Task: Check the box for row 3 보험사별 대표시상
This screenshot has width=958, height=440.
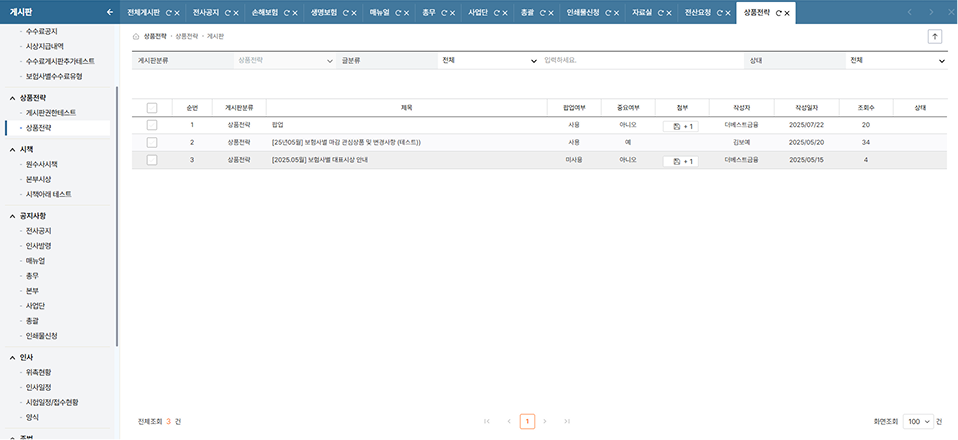Action: click(x=152, y=160)
